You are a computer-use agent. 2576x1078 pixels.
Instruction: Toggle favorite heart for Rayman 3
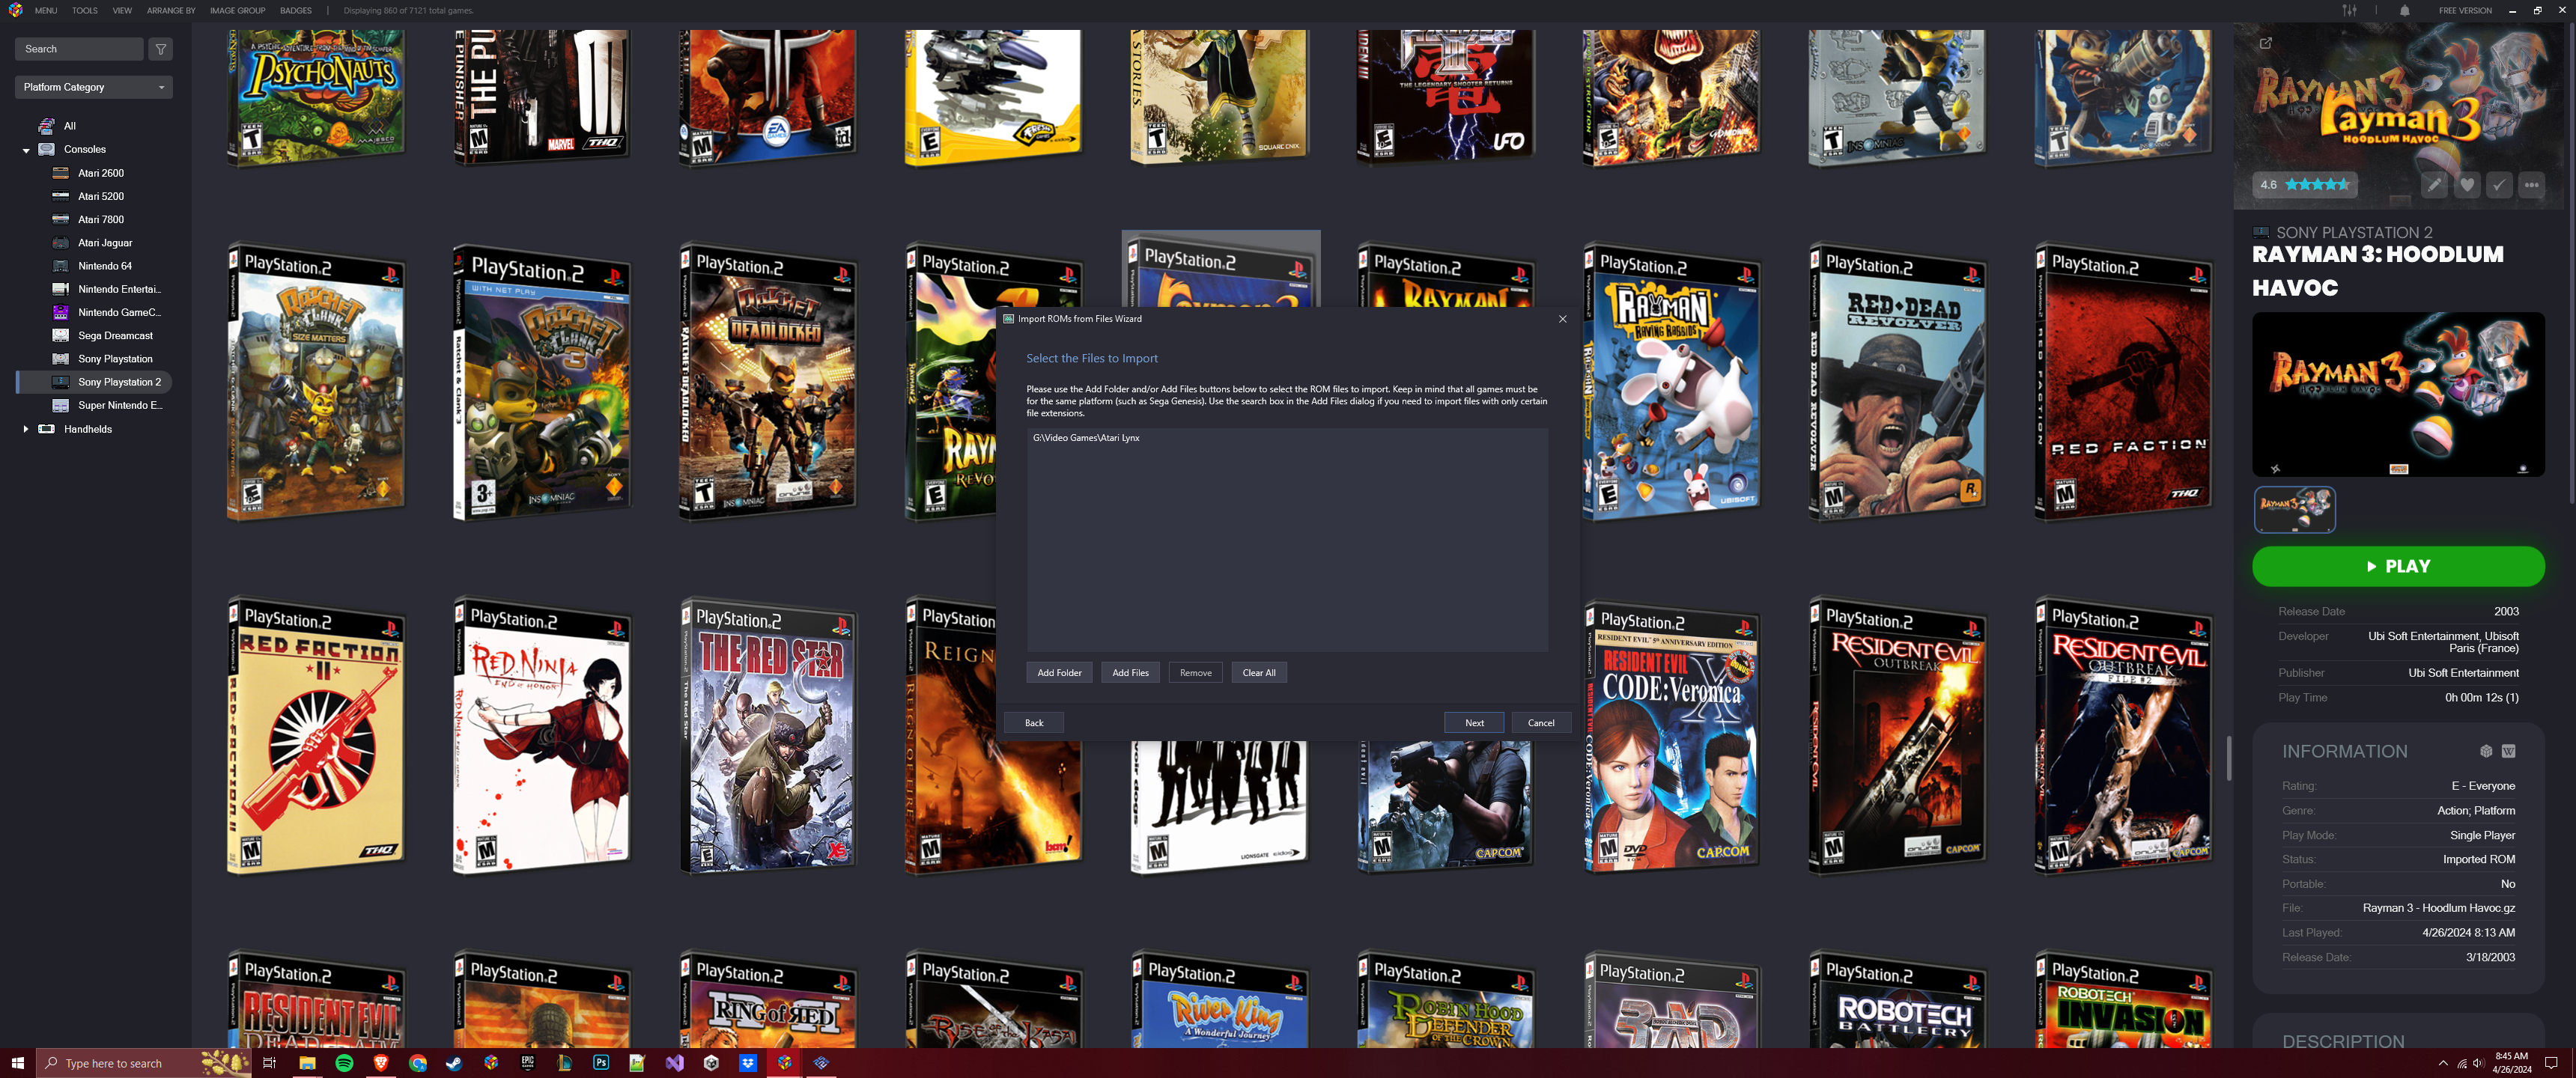tap(2467, 185)
